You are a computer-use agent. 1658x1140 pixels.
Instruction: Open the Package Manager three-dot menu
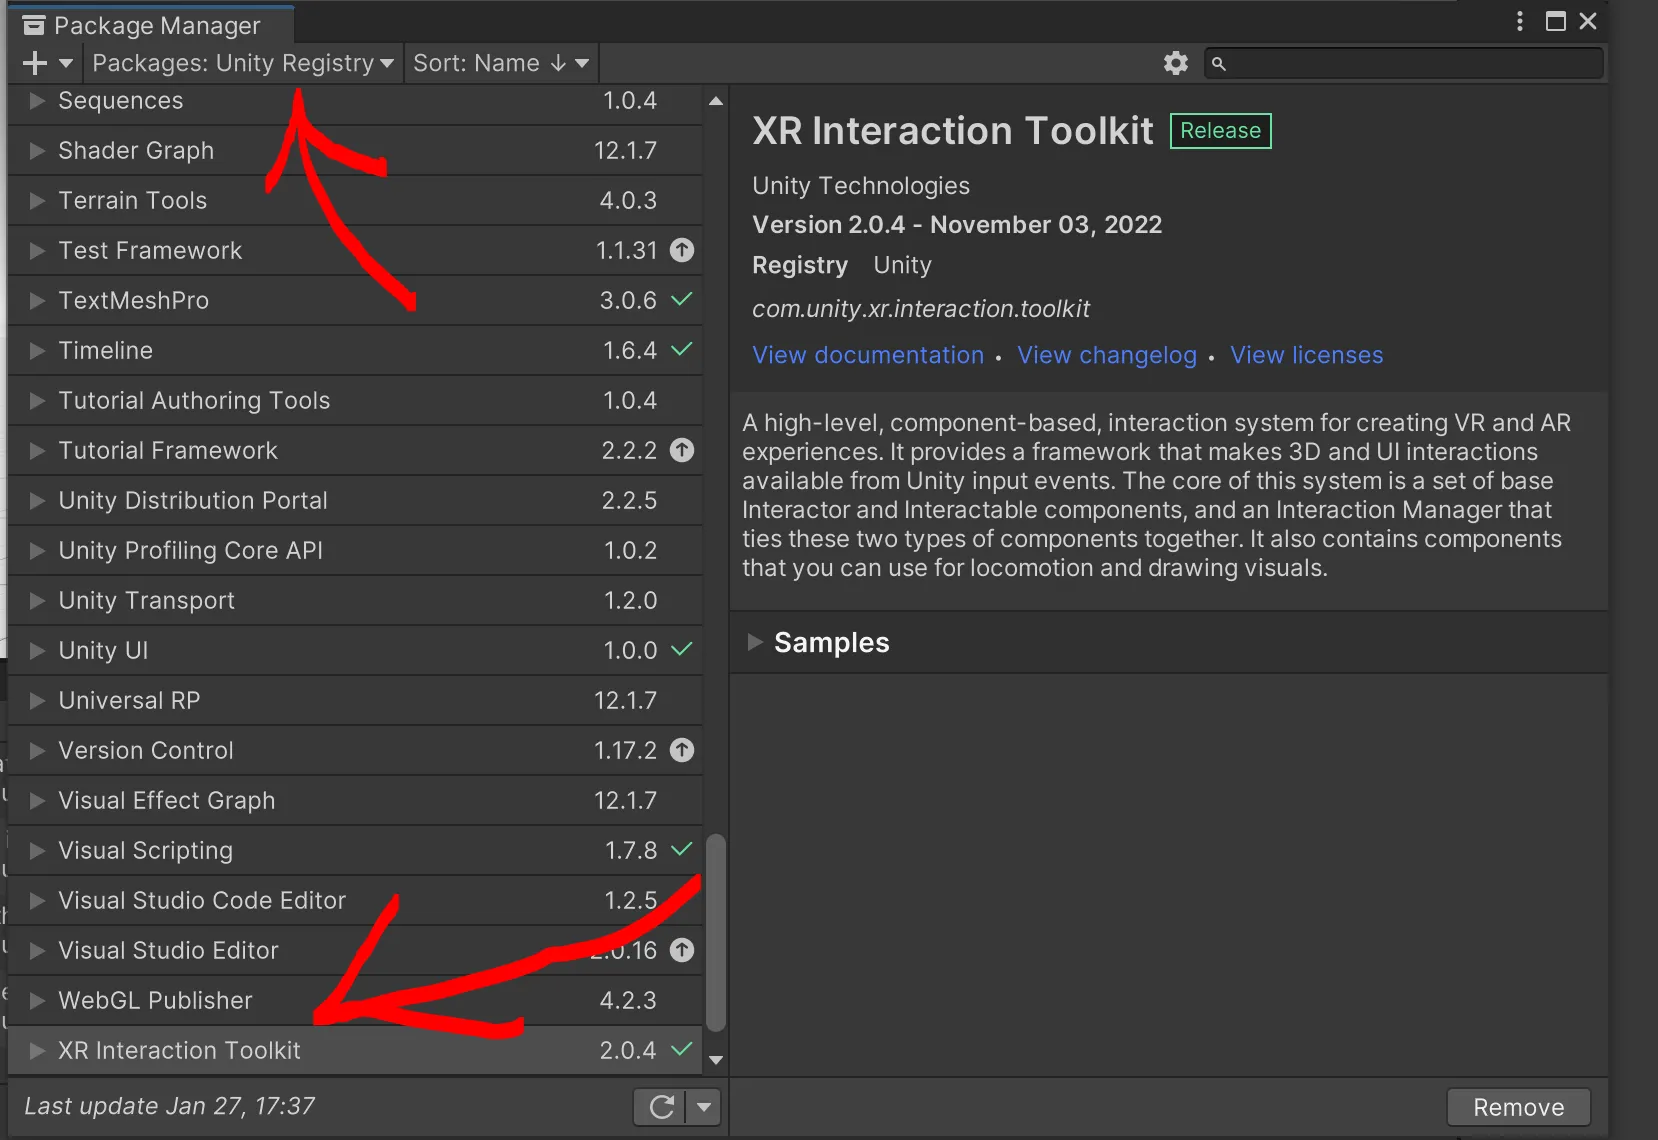click(x=1520, y=21)
